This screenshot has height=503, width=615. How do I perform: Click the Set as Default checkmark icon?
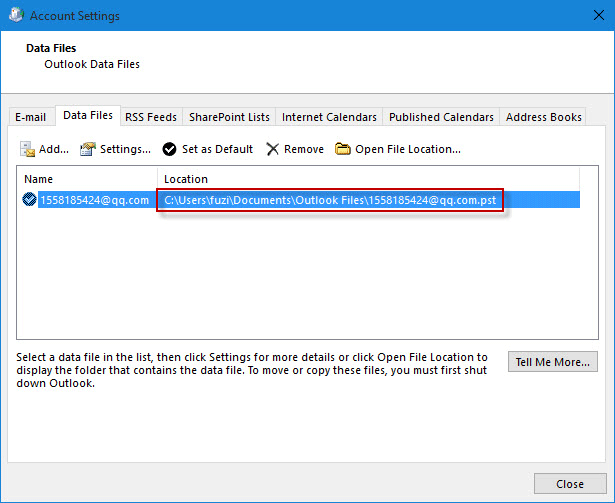pos(169,149)
